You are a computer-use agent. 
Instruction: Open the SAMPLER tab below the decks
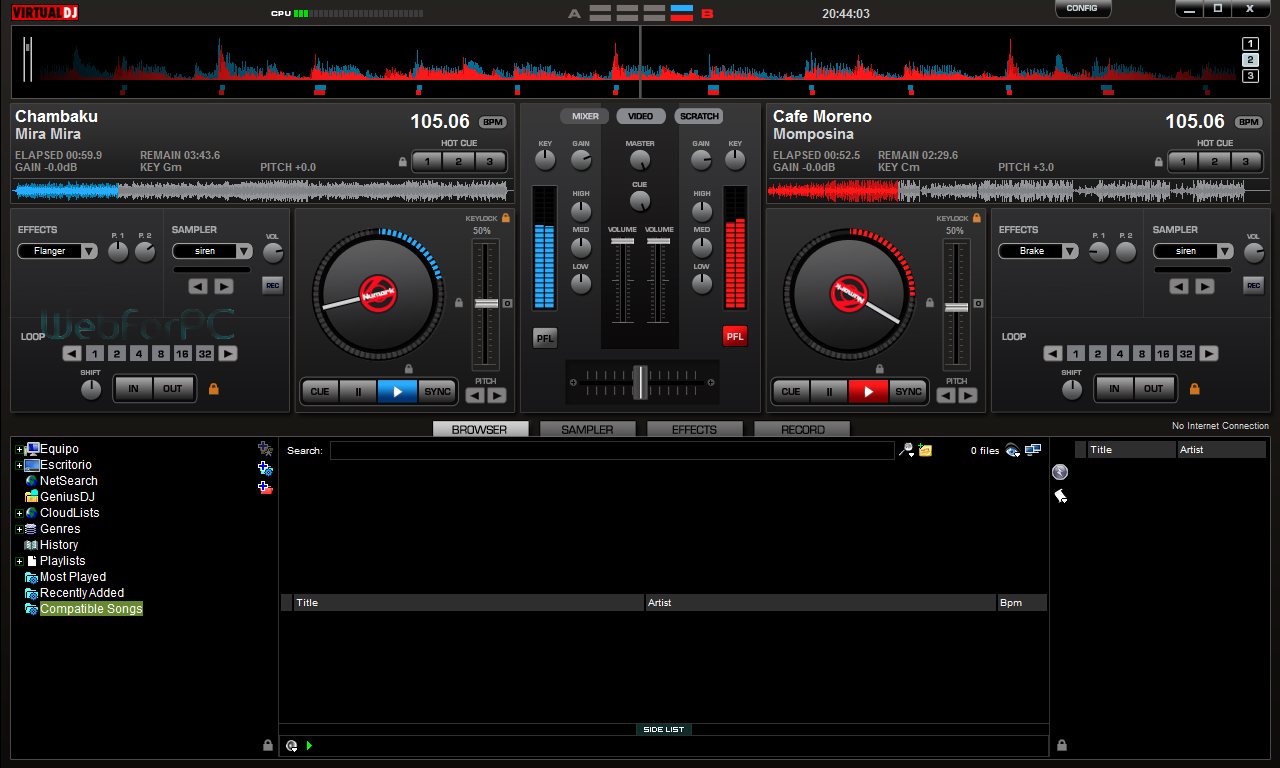587,430
